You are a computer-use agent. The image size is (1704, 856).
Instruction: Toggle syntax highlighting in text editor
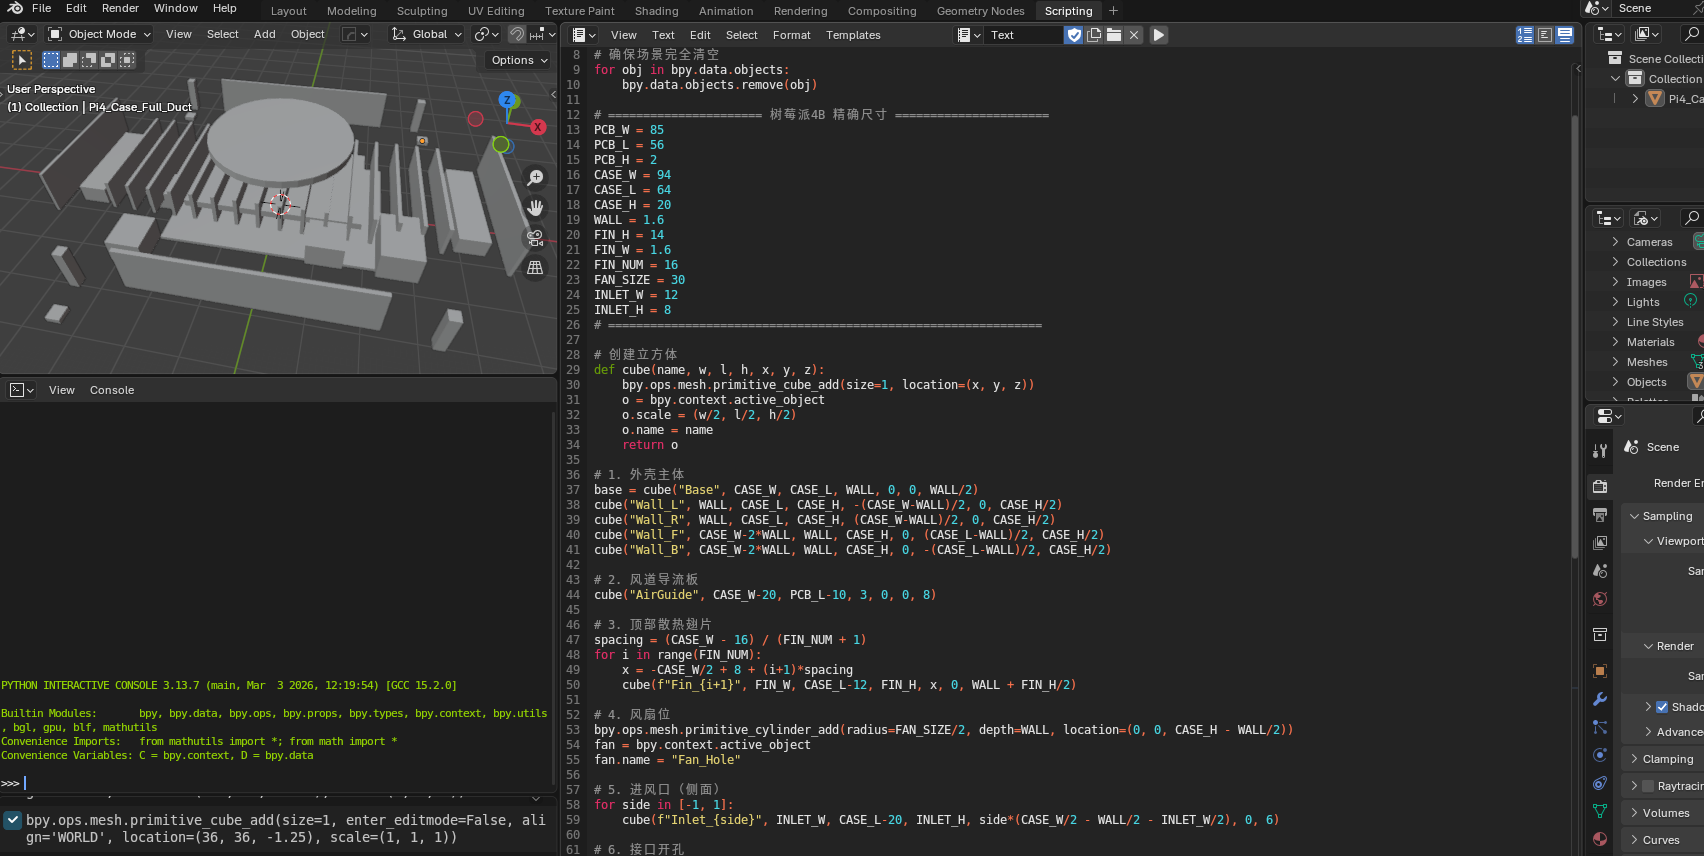coord(1565,35)
